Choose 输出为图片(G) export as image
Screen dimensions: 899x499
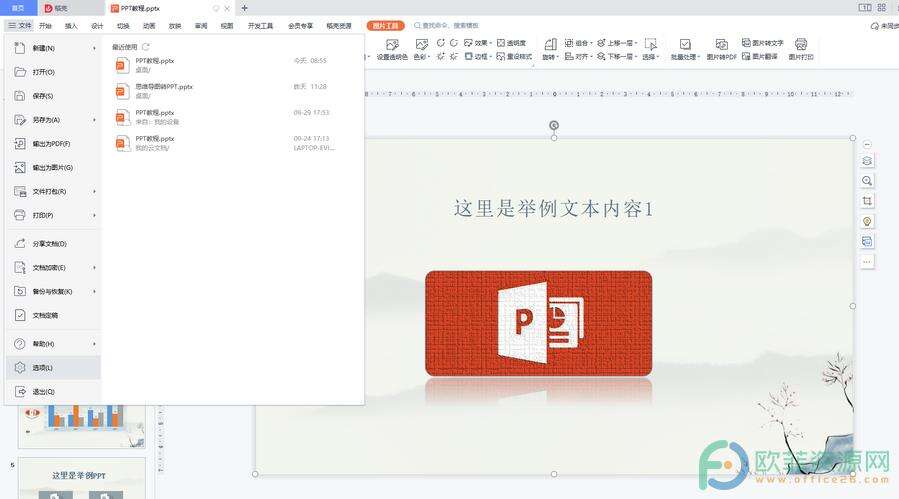[53, 168]
